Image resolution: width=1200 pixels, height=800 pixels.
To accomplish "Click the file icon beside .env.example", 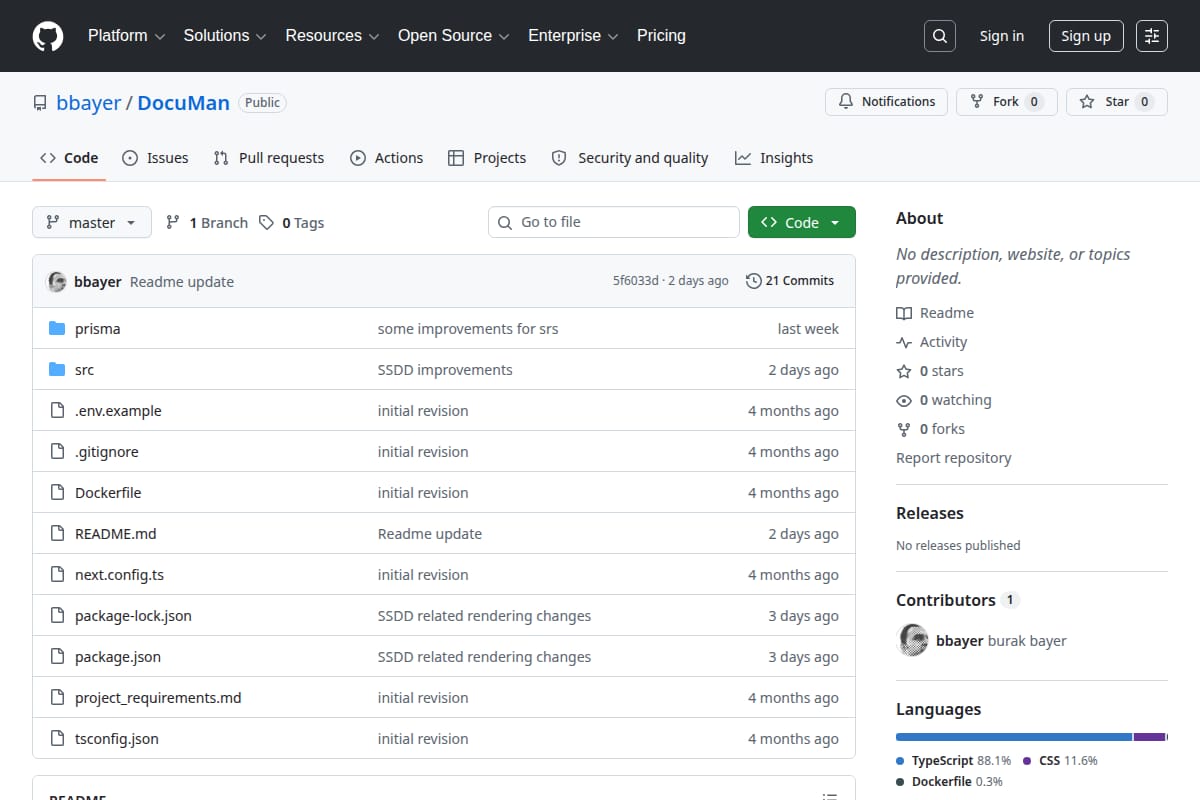I will pos(57,411).
